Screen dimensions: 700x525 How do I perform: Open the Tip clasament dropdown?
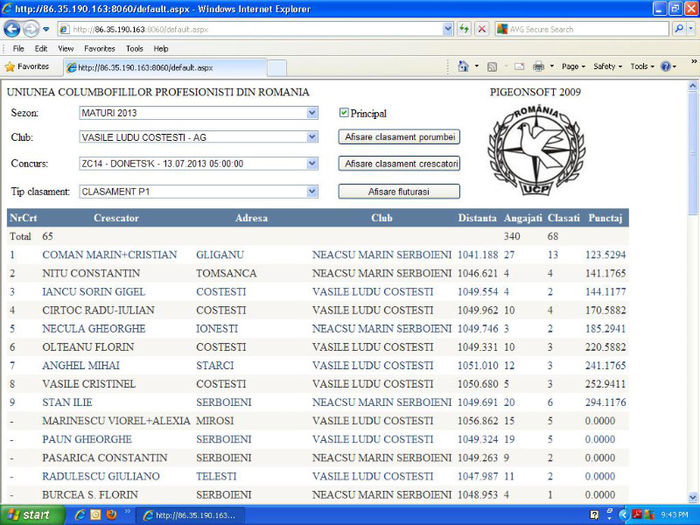click(312, 190)
